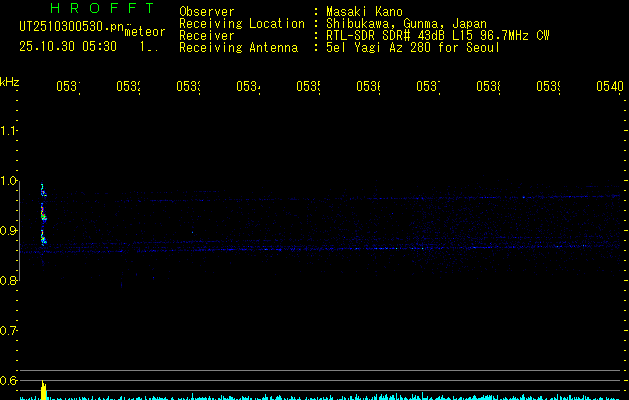Click the 1.0 kHz frequency axis label

click(9, 181)
